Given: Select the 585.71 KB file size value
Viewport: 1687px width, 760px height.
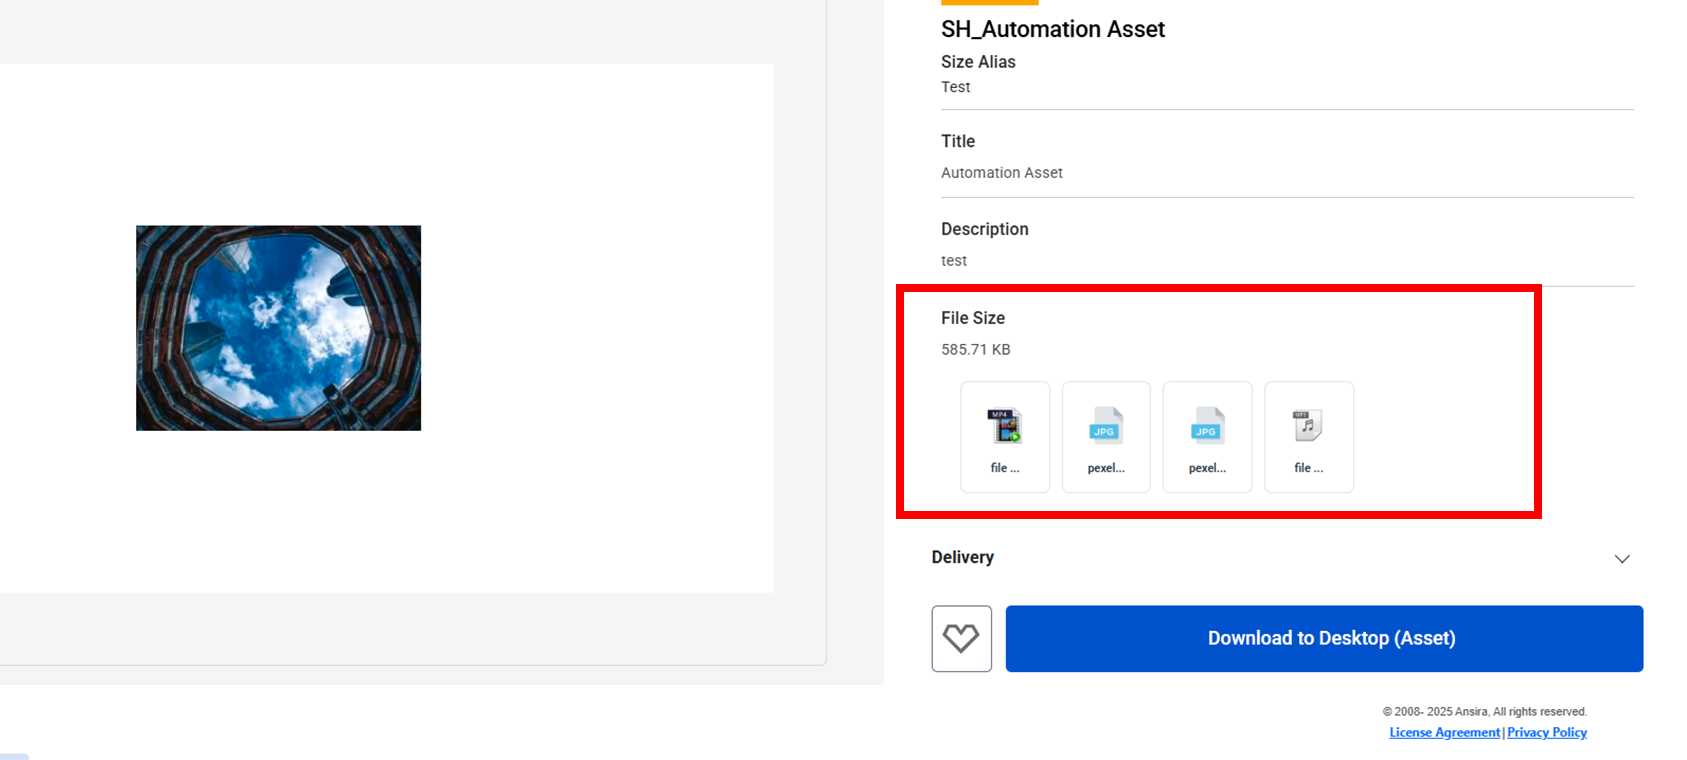Looking at the screenshot, I should [976, 350].
